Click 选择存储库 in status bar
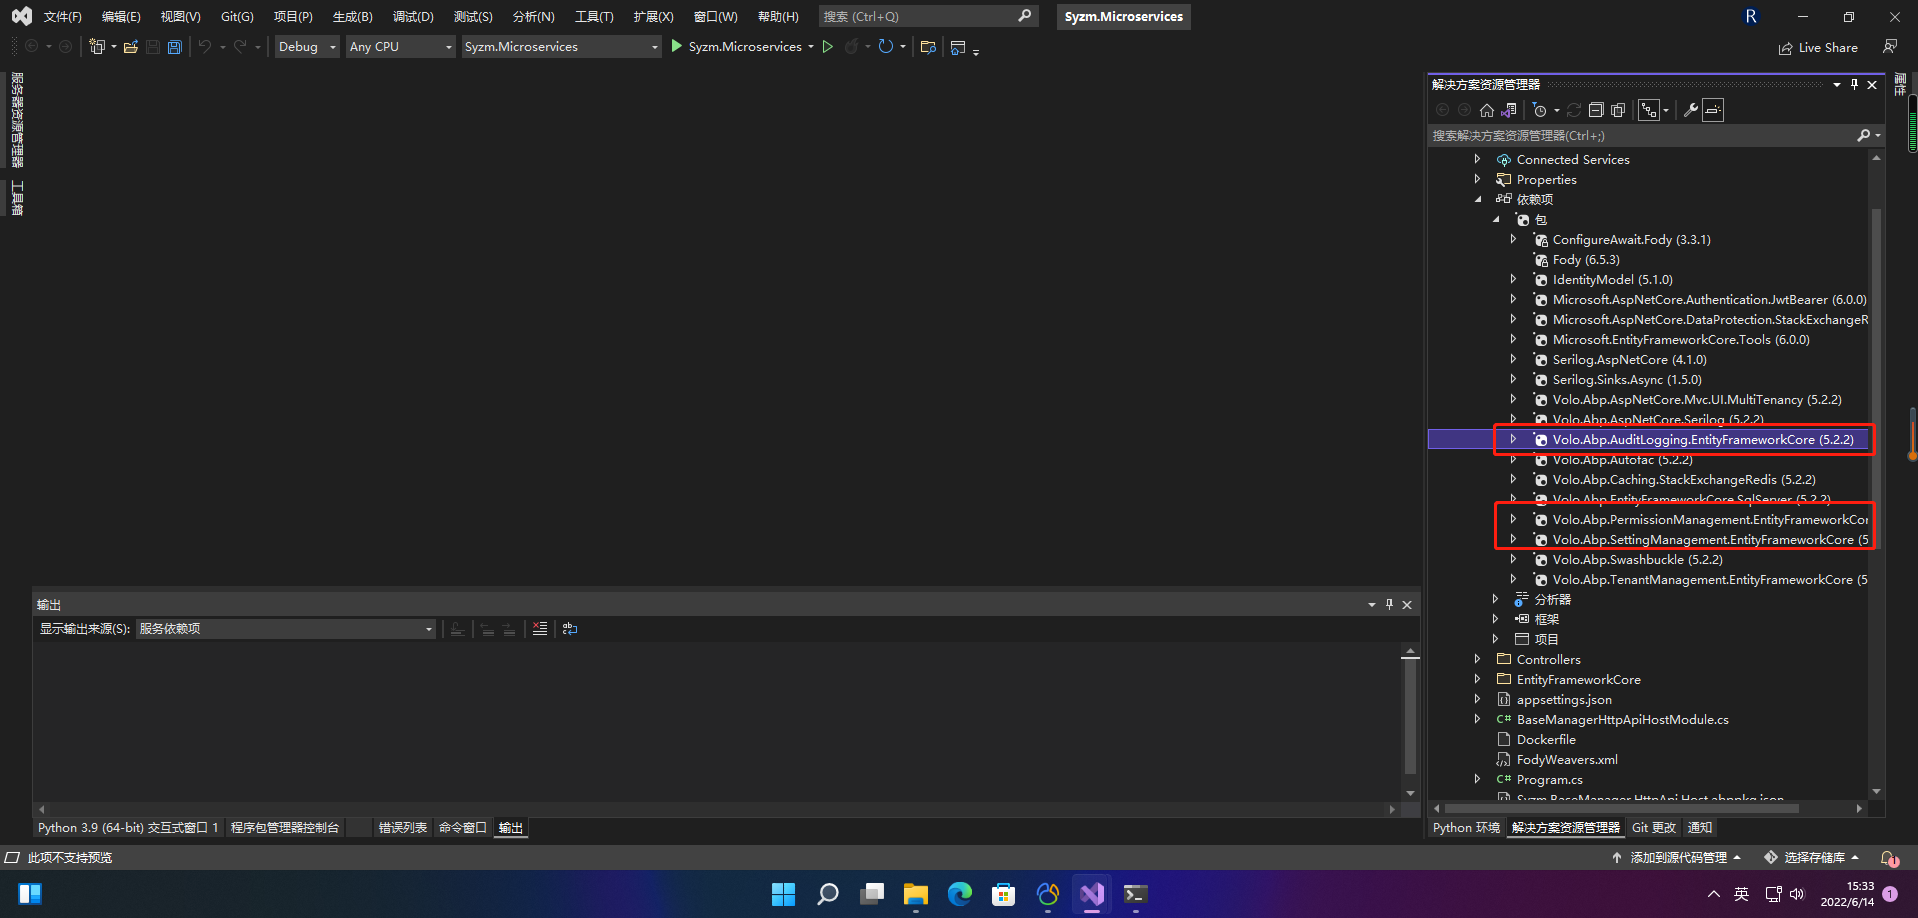Screen dimensions: 1918x918 [1812, 858]
